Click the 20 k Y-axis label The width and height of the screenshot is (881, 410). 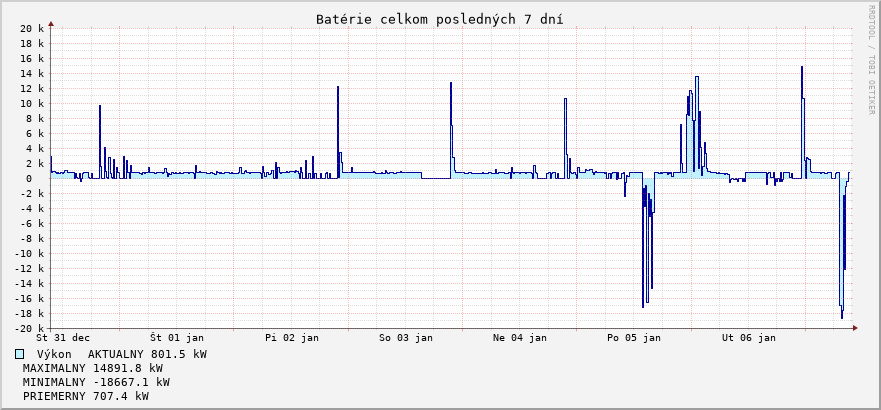tap(32, 29)
